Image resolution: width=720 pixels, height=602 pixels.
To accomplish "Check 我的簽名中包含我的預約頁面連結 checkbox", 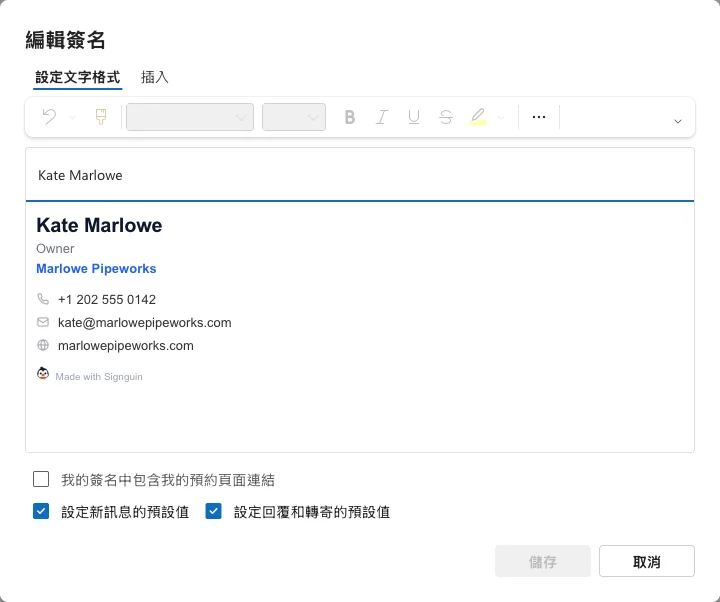I will click(41, 479).
